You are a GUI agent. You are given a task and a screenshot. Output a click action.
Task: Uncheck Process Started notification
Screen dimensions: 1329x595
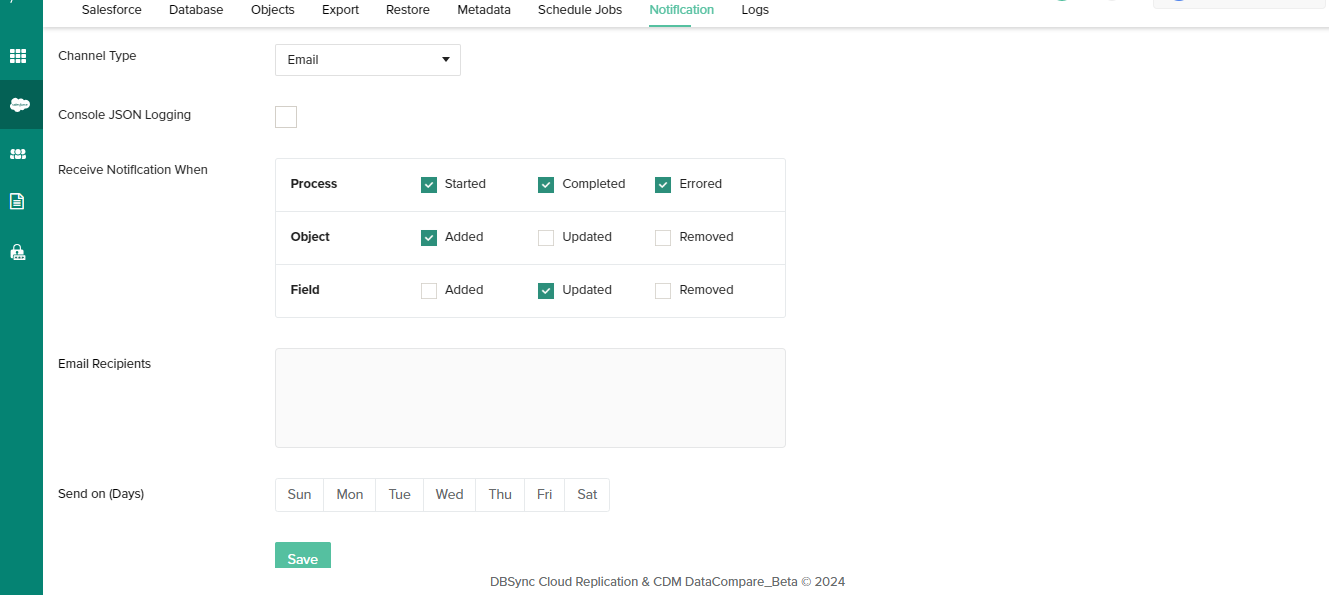click(429, 185)
